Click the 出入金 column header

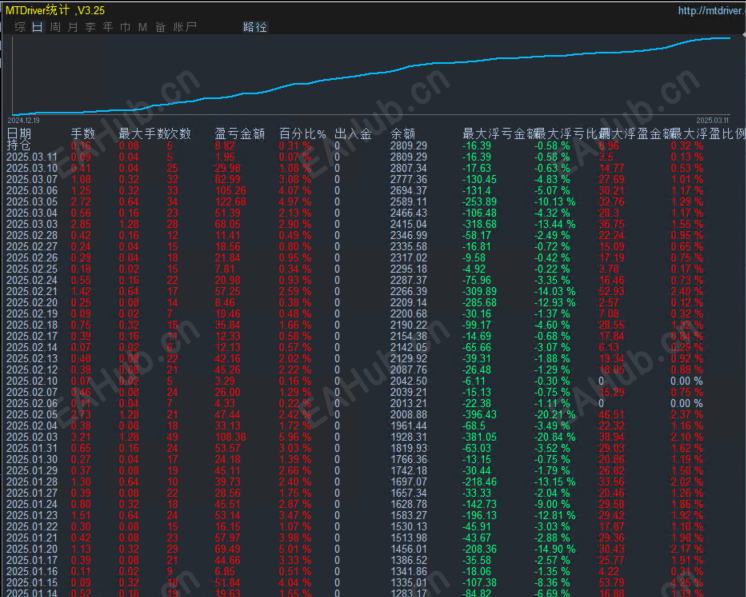tap(353, 134)
